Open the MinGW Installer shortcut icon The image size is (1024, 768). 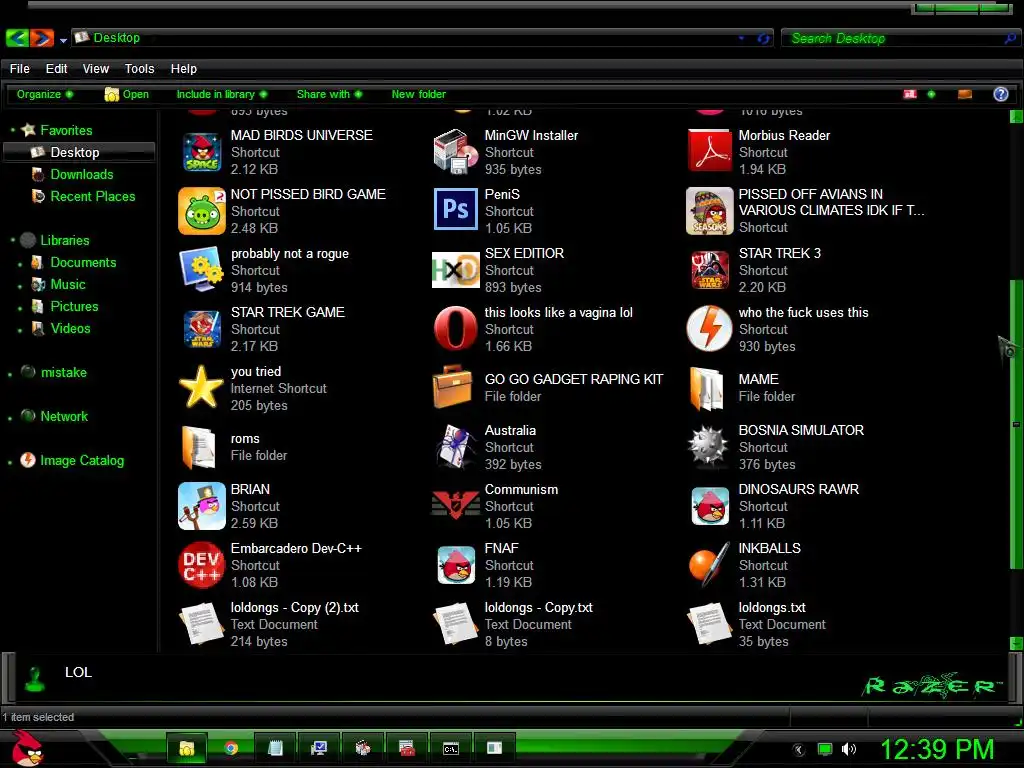point(455,152)
